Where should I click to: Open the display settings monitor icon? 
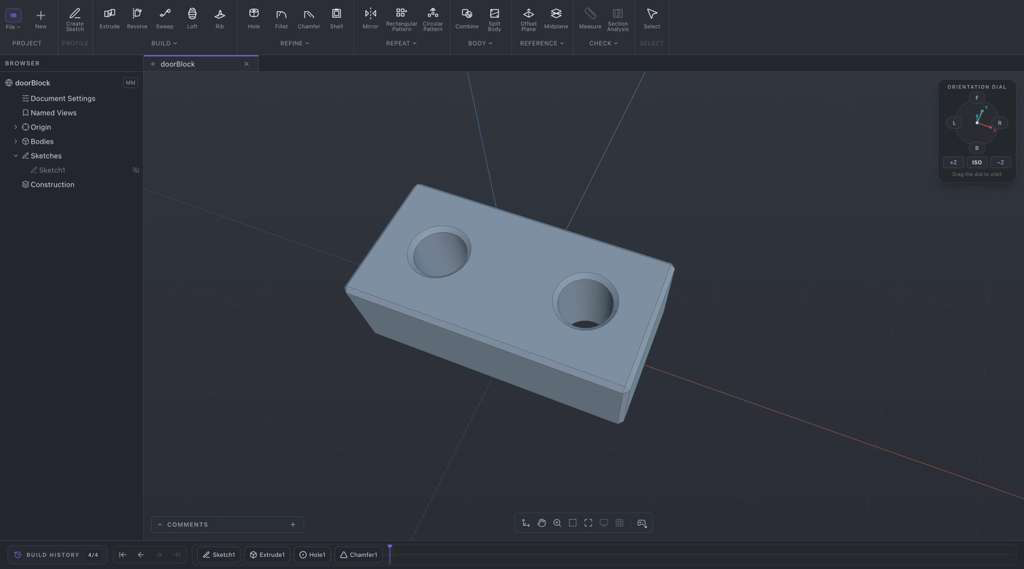coord(604,523)
